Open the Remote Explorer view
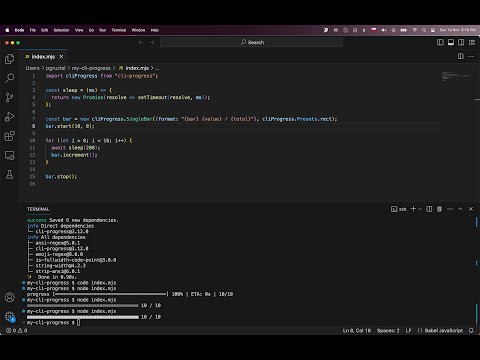480x360 pixels. [x=10, y=155]
